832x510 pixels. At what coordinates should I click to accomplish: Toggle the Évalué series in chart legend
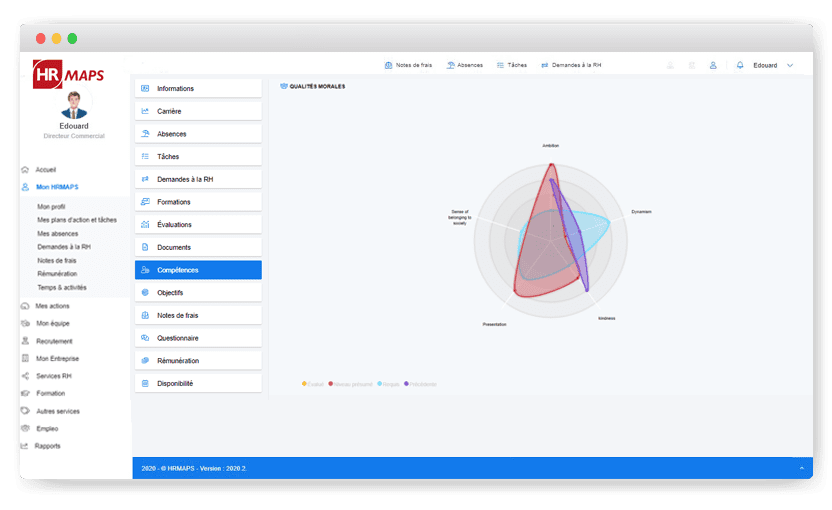pyautogui.click(x=312, y=383)
